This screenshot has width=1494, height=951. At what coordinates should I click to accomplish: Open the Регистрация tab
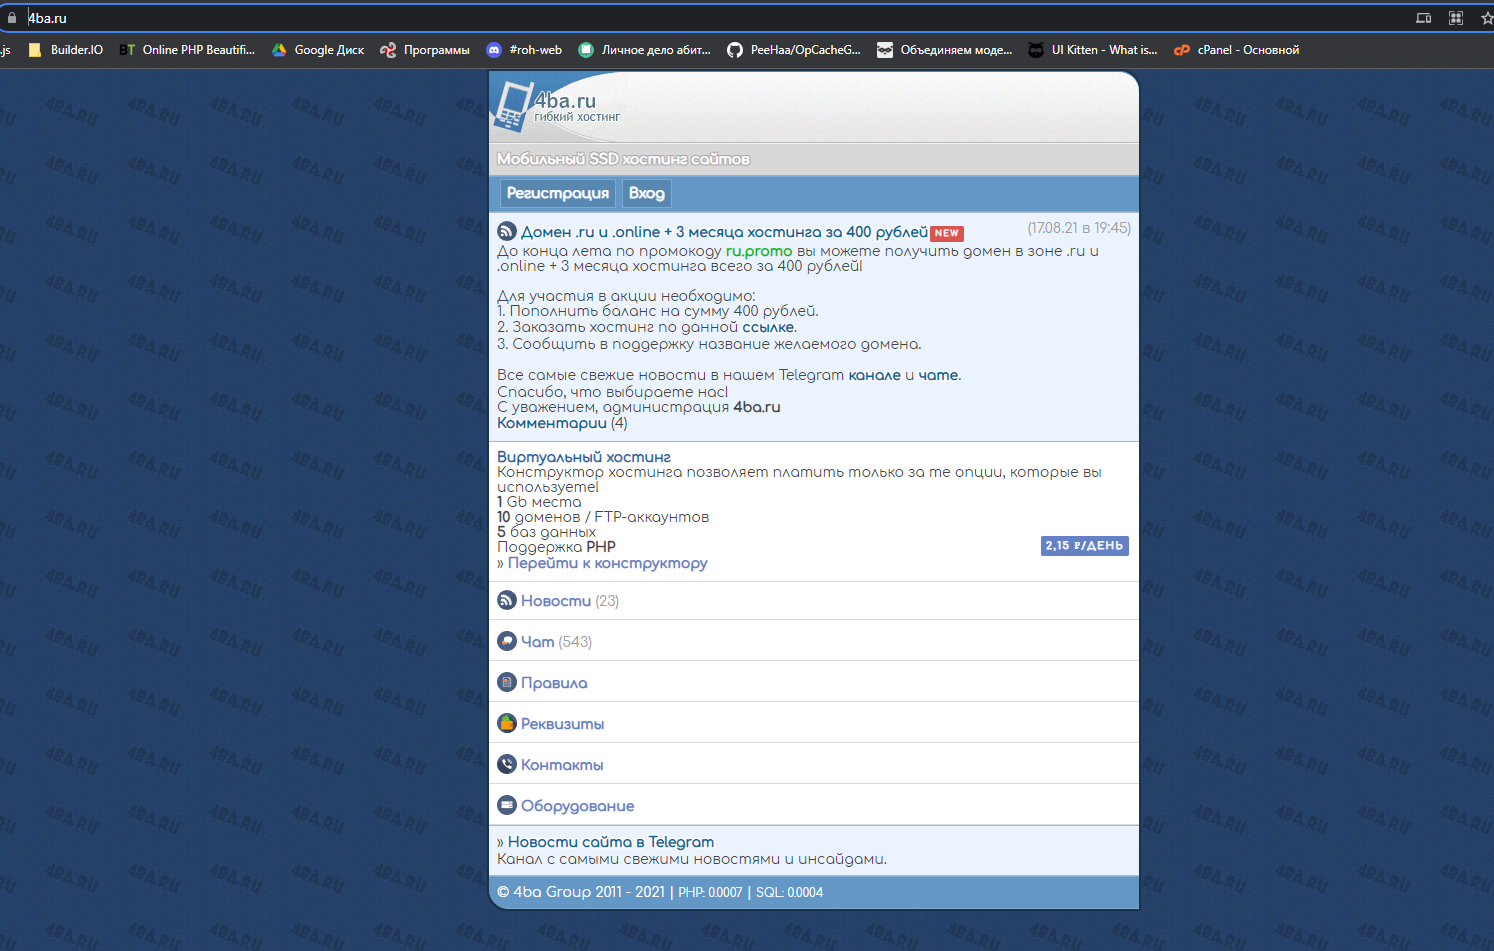(557, 193)
